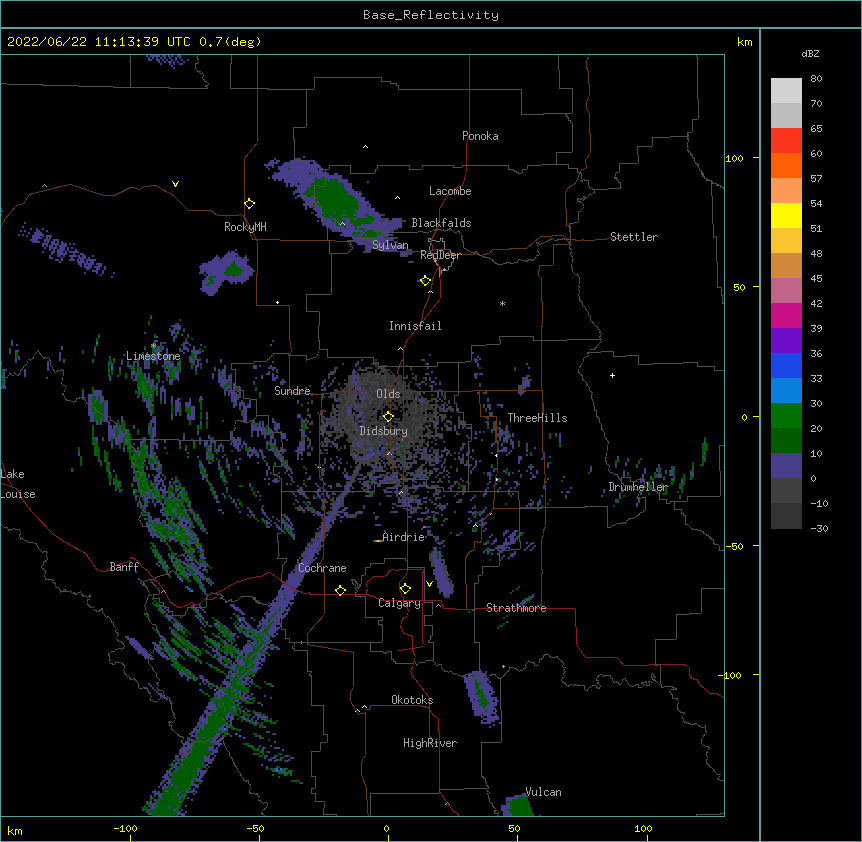Click the Limestone label
This screenshot has height=842, width=862.
(x=153, y=356)
